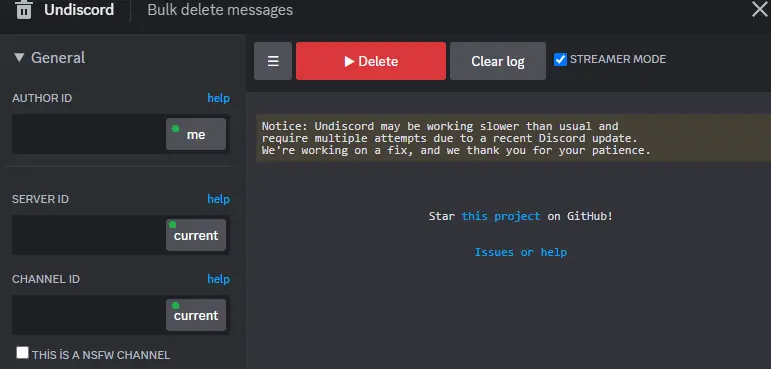Viewport: 771px width, 369px height.
Task: Close the Undiscord window with X
Action: (x=760, y=9)
